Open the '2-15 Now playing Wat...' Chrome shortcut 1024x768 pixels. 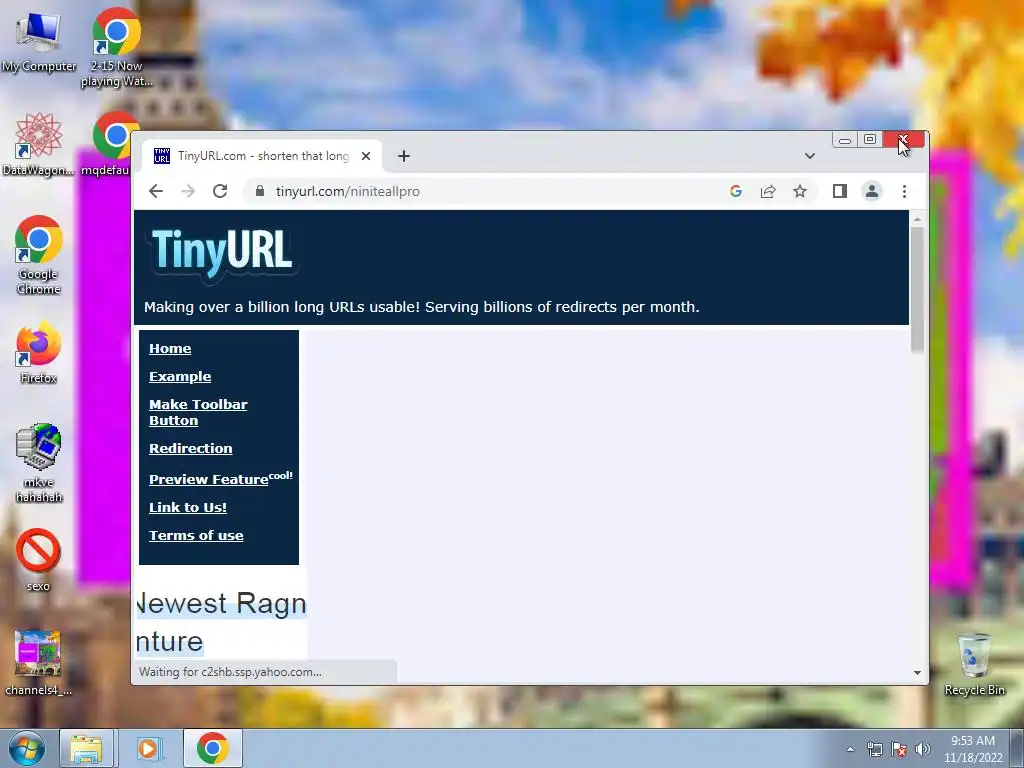click(x=116, y=48)
